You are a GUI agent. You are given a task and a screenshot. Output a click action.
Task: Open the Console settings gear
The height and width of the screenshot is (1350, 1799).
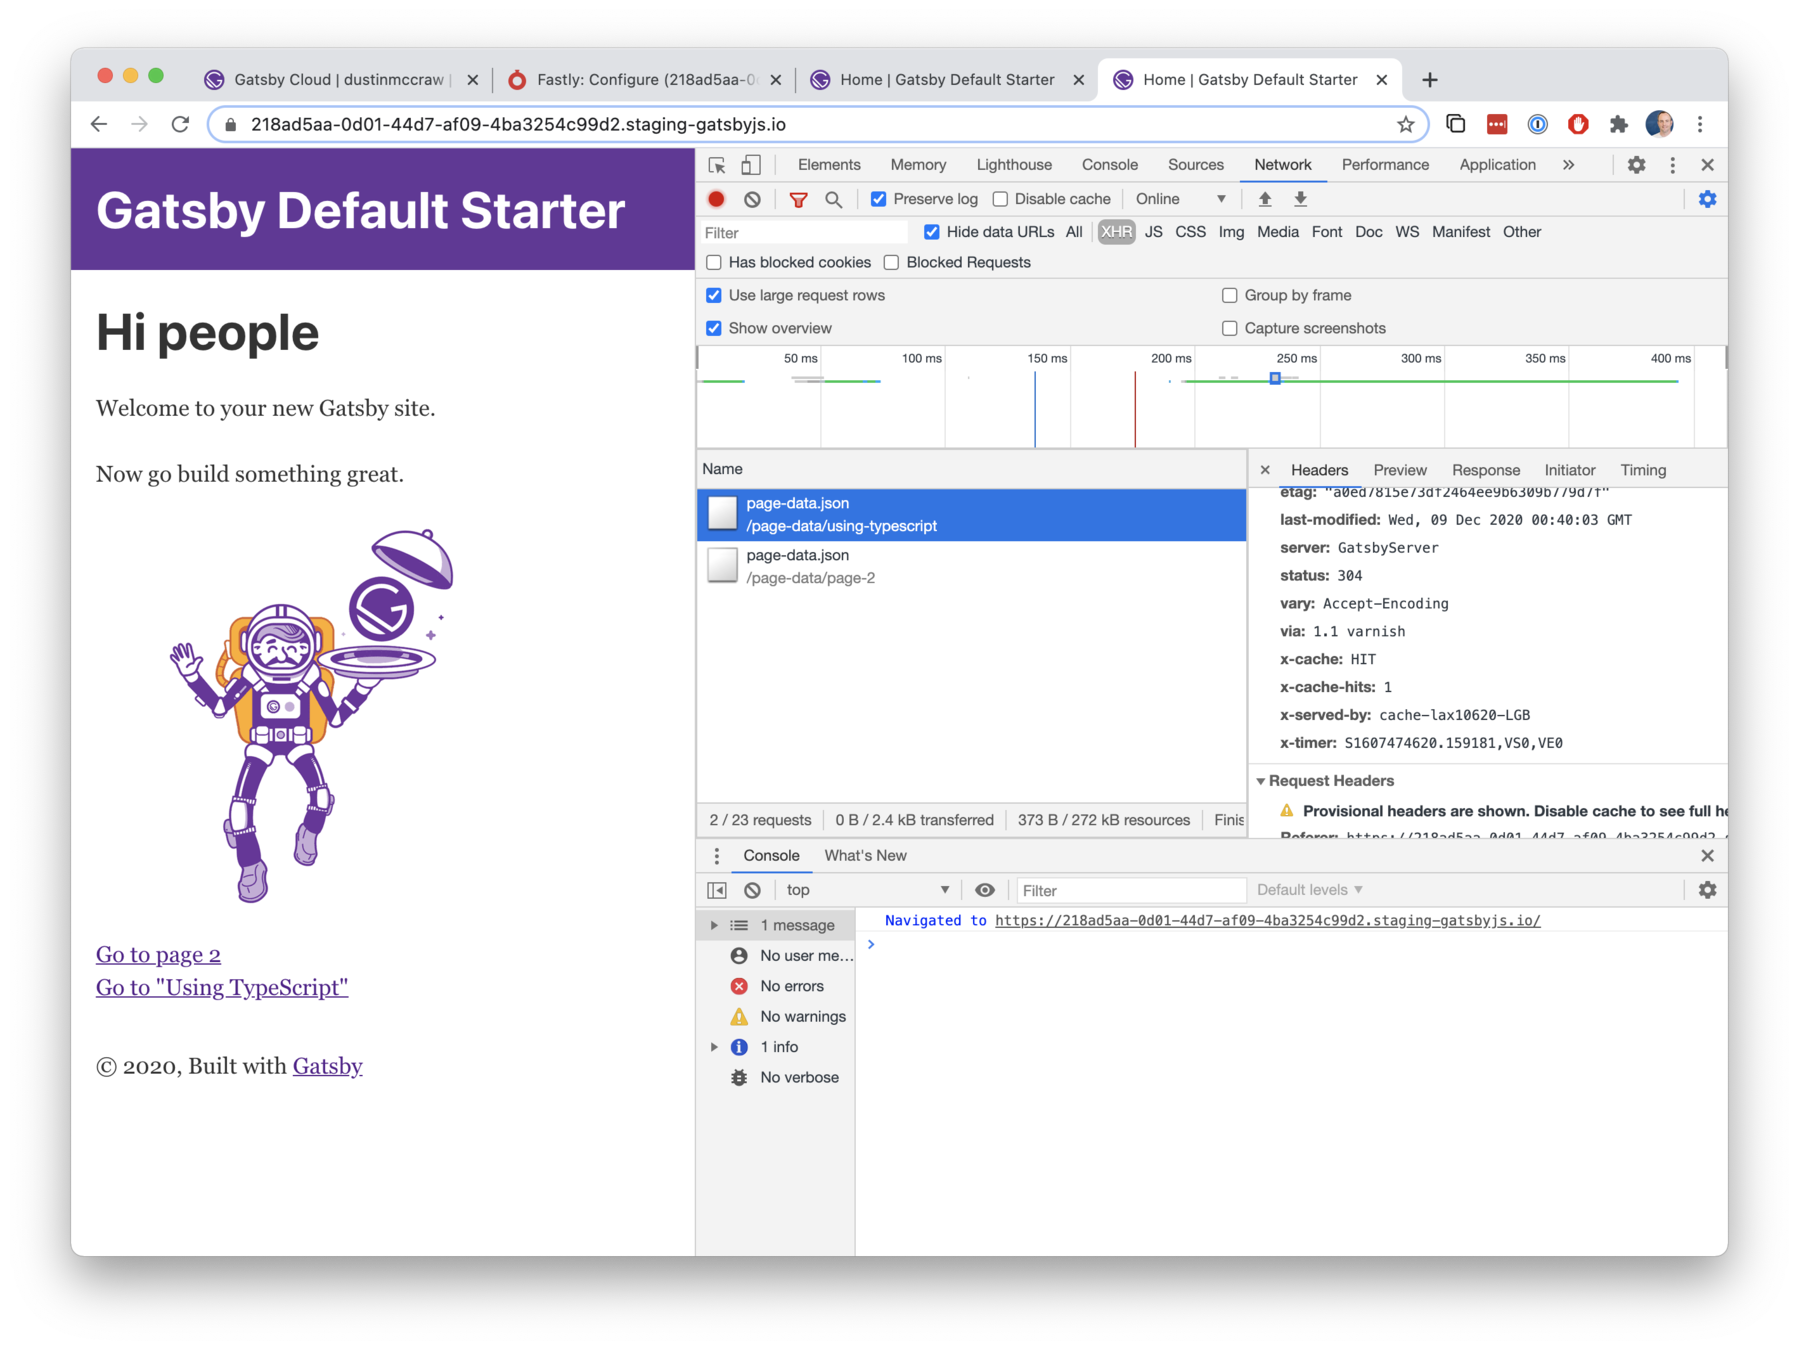coord(1707,890)
